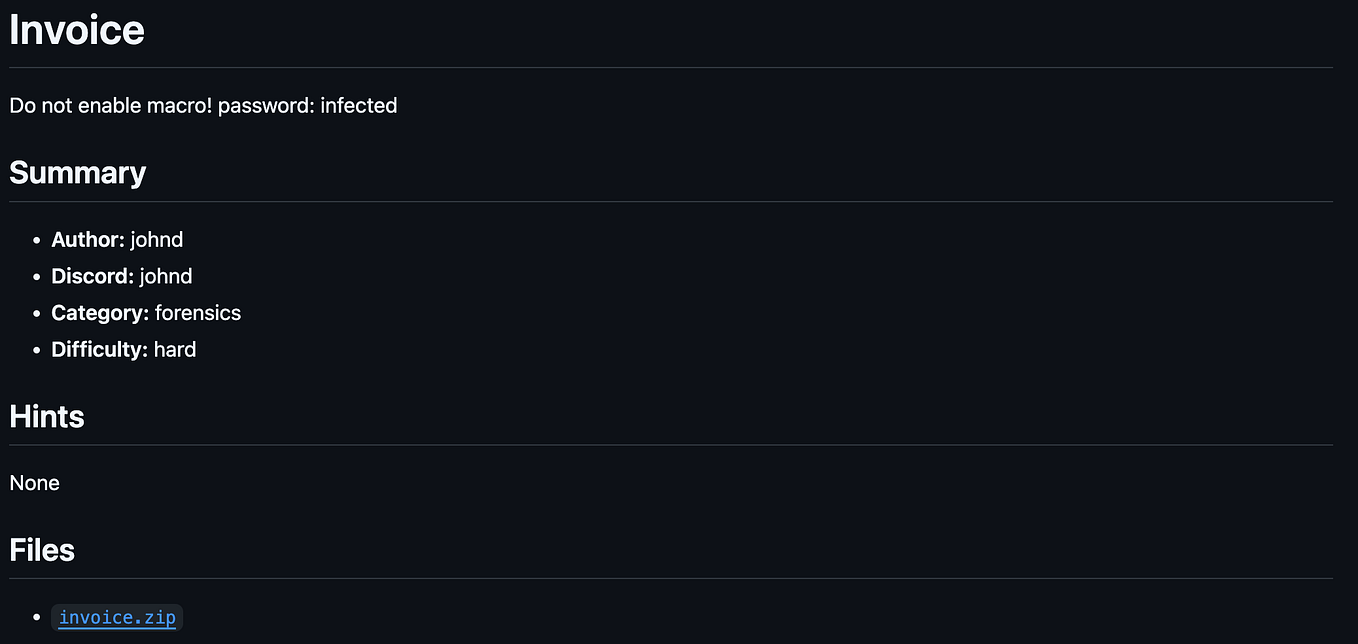Click the Hints section heading
The width and height of the screenshot is (1358, 644).
pos(47,416)
